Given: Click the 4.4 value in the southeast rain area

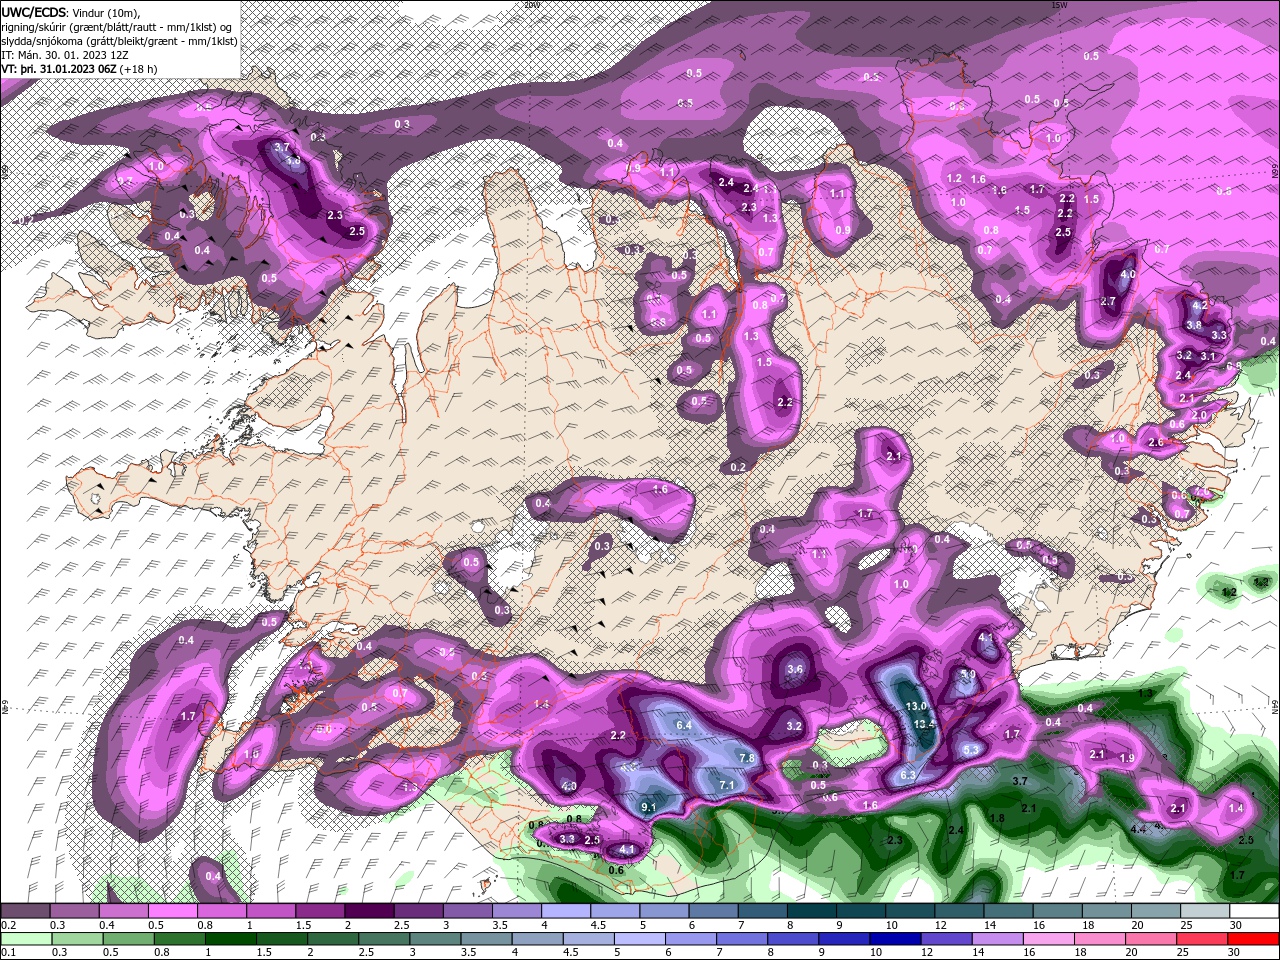Looking at the screenshot, I should [x=1138, y=829].
